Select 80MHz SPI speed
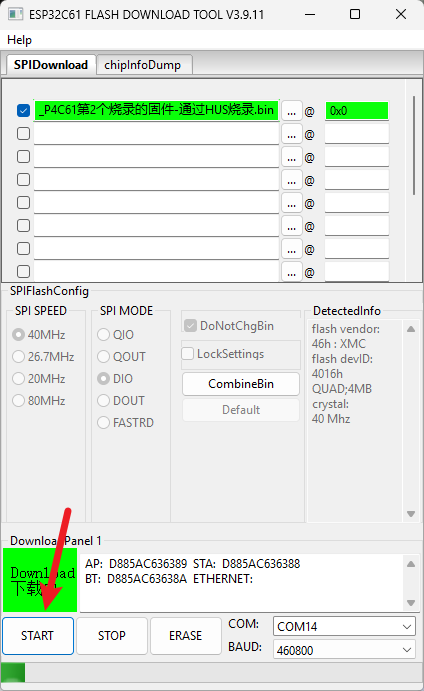Image resolution: width=424 pixels, height=691 pixels. coord(39,401)
